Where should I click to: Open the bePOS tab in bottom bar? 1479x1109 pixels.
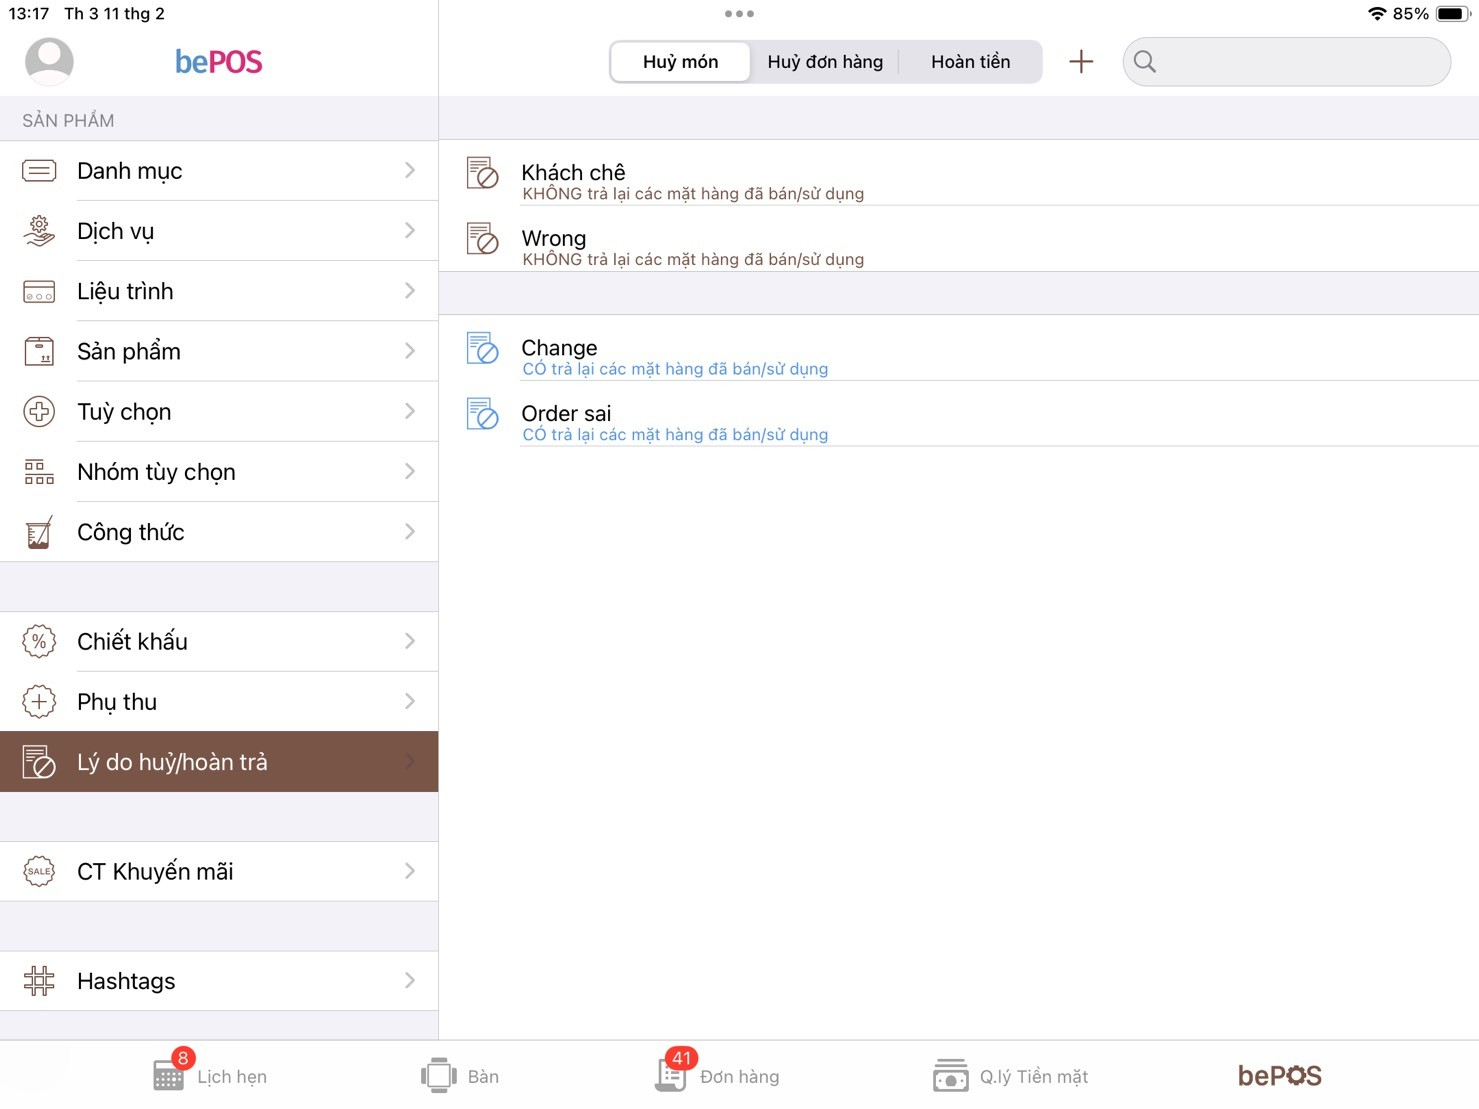click(1279, 1075)
